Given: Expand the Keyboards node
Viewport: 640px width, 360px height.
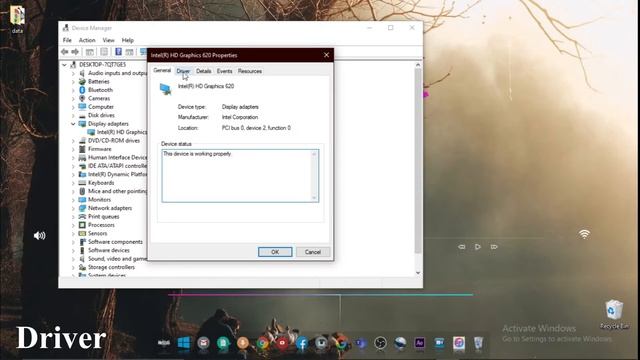Looking at the screenshot, I should (73, 183).
